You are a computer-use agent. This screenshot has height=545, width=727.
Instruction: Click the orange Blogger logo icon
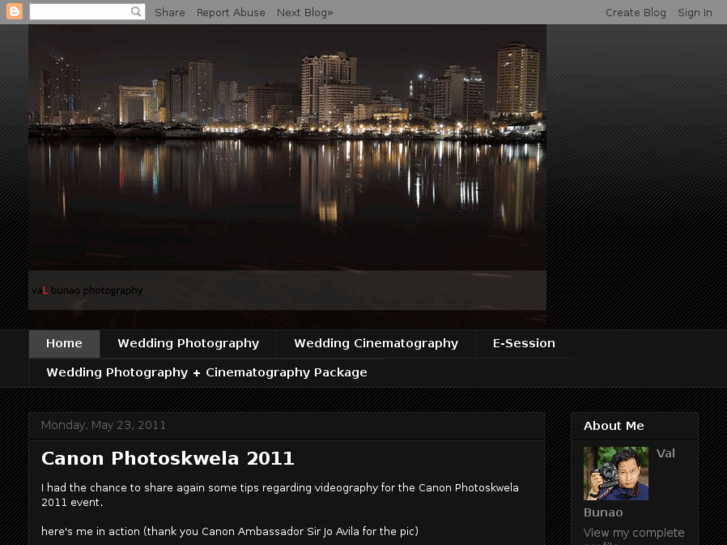pyautogui.click(x=14, y=12)
